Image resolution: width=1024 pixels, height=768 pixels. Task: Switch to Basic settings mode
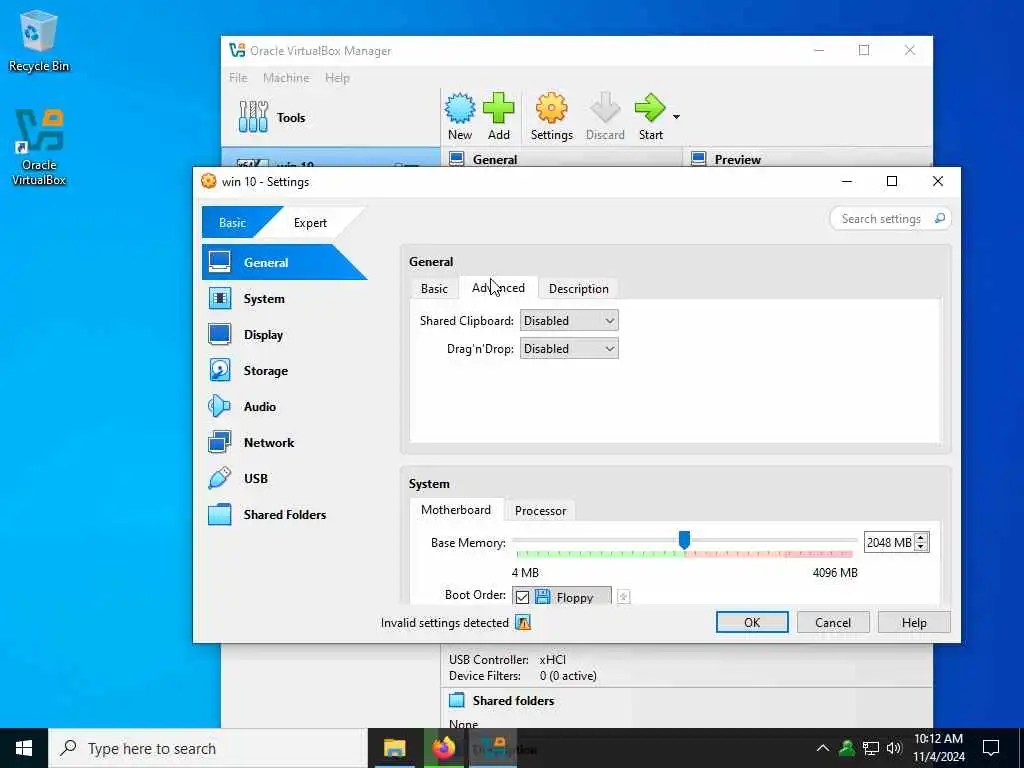[232, 223]
